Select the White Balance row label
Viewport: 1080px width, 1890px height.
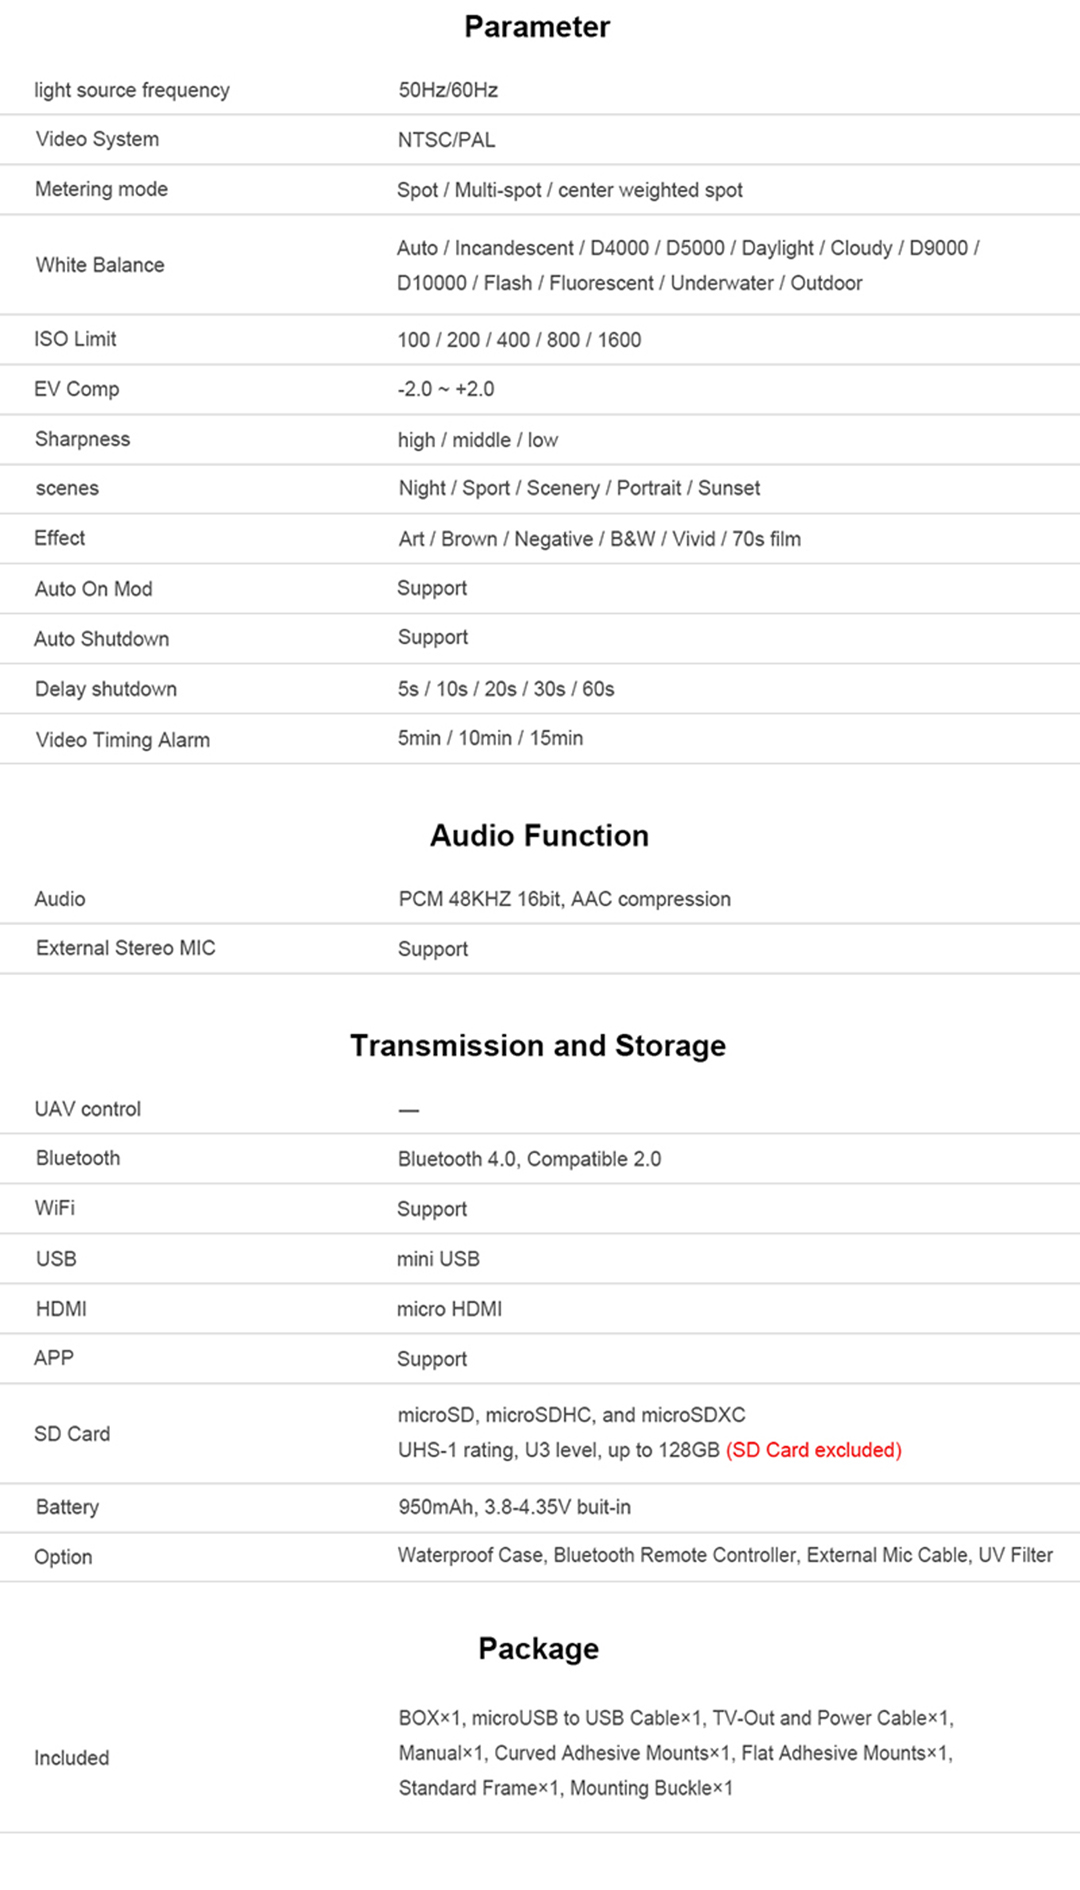pyautogui.click(x=100, y=265)
